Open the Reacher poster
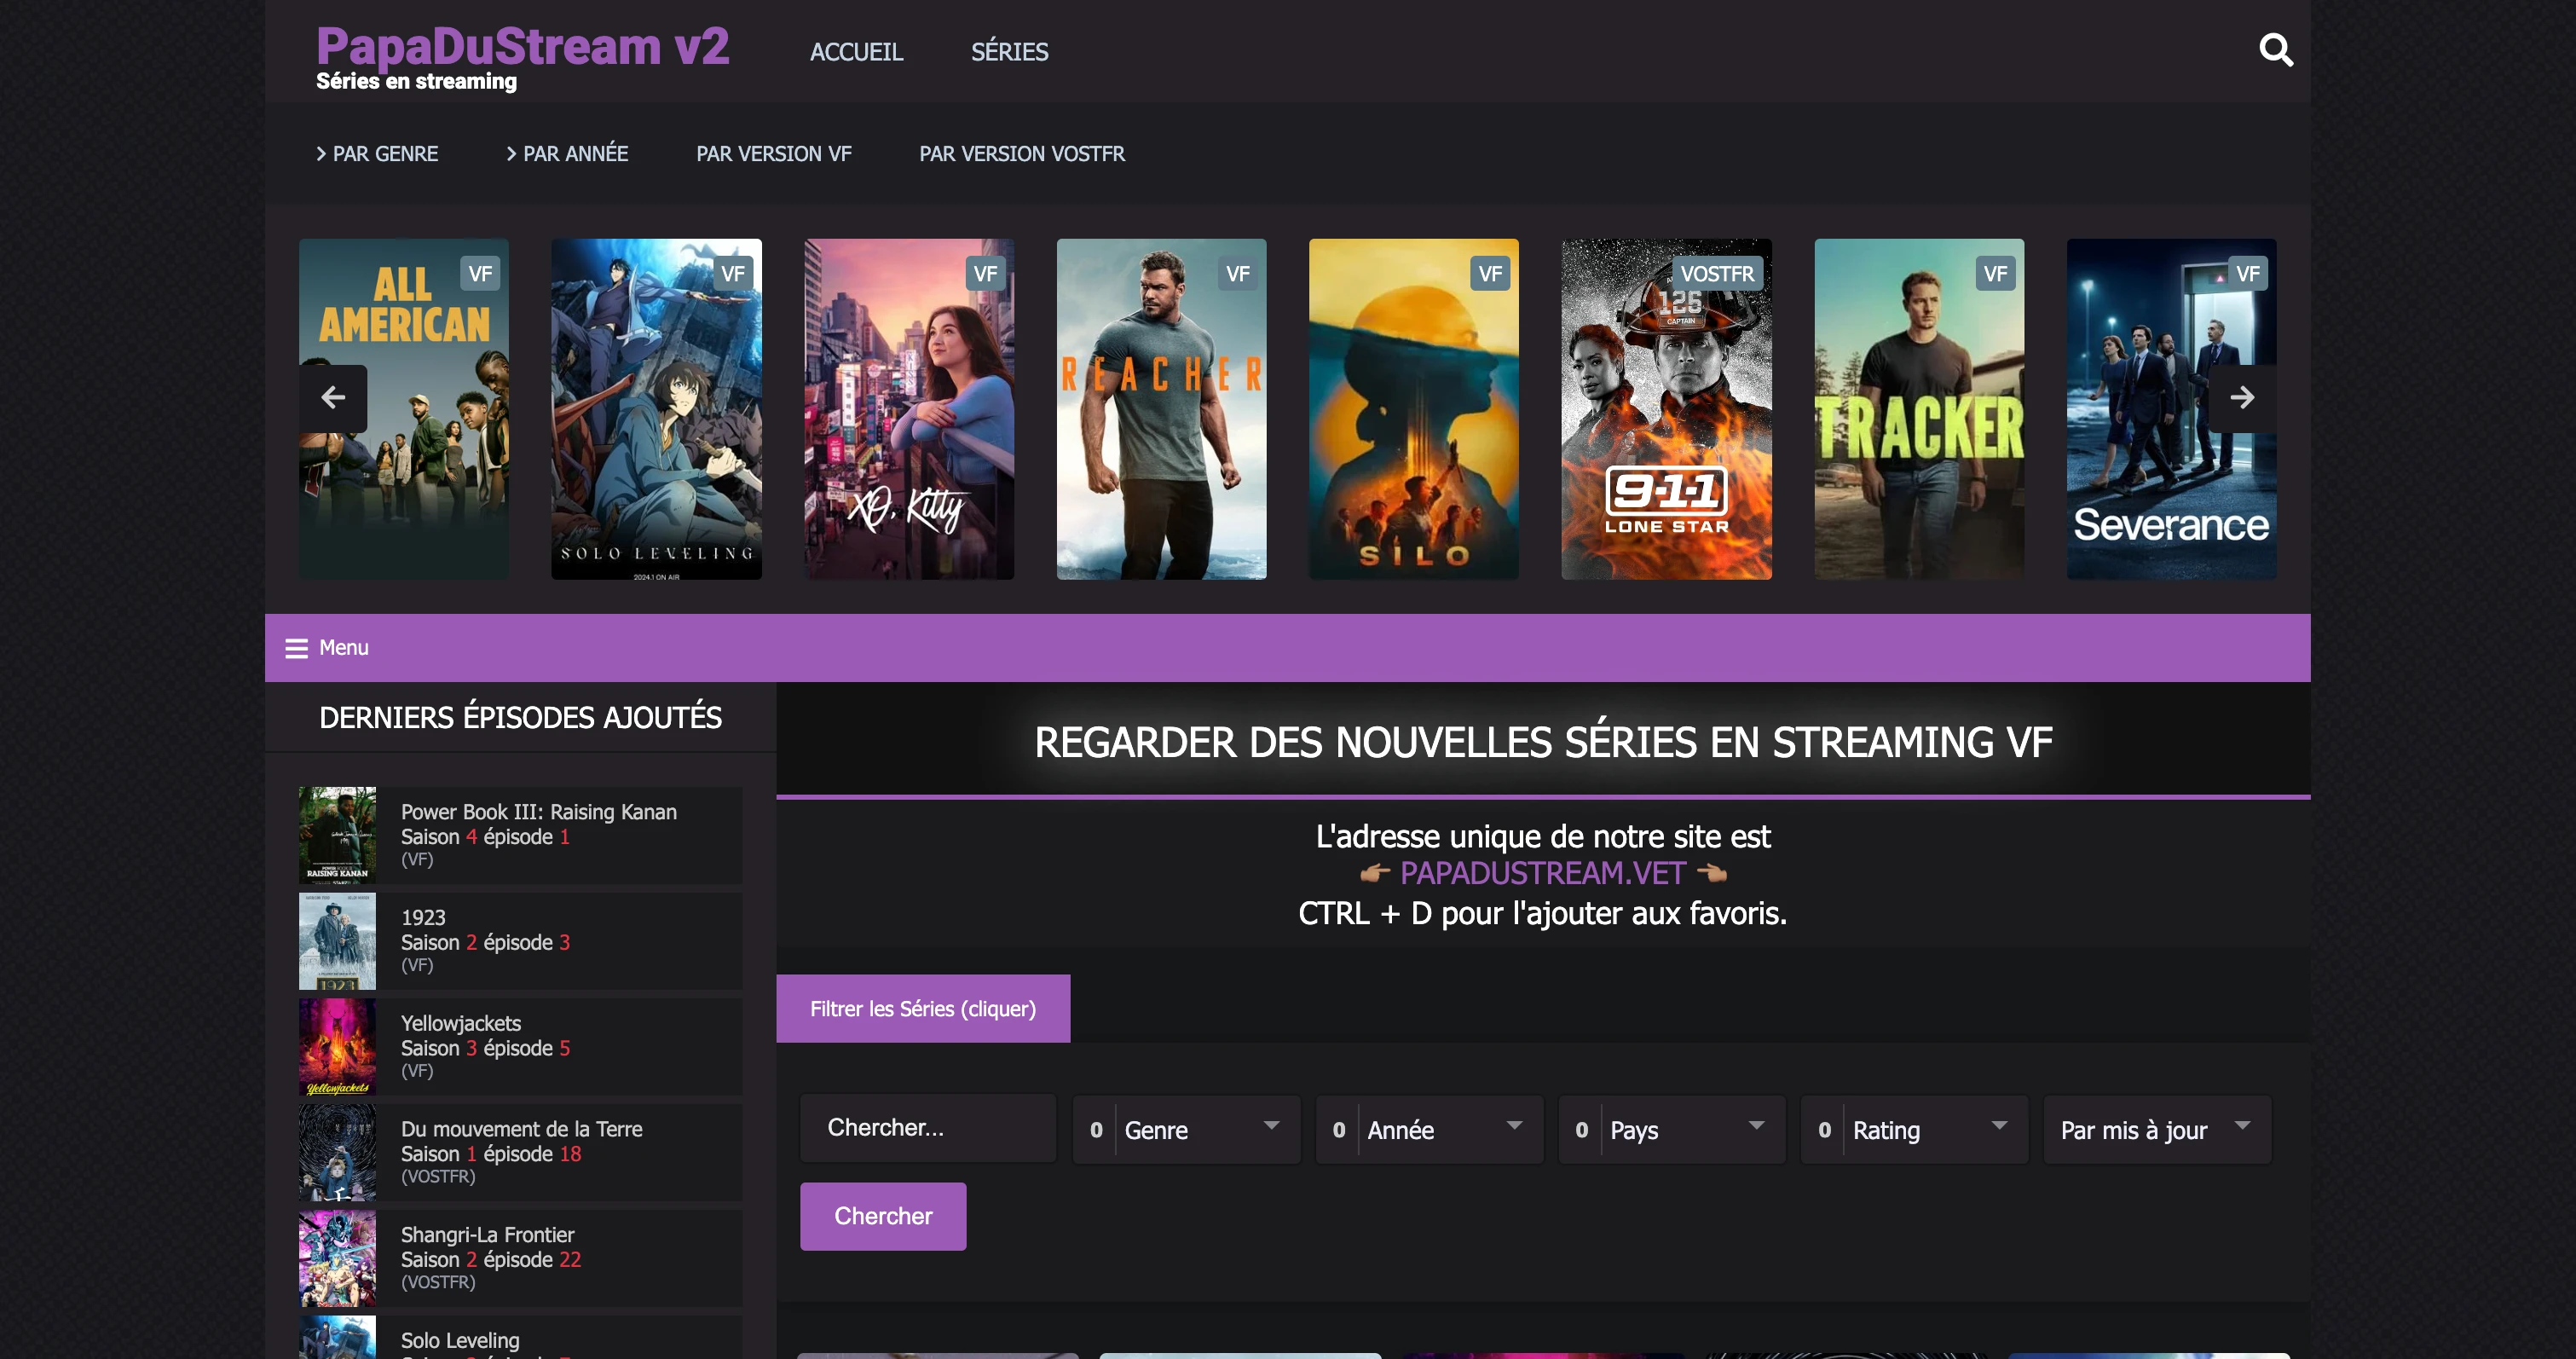Viewport: 2576px width, 1359px height. 1161,409
